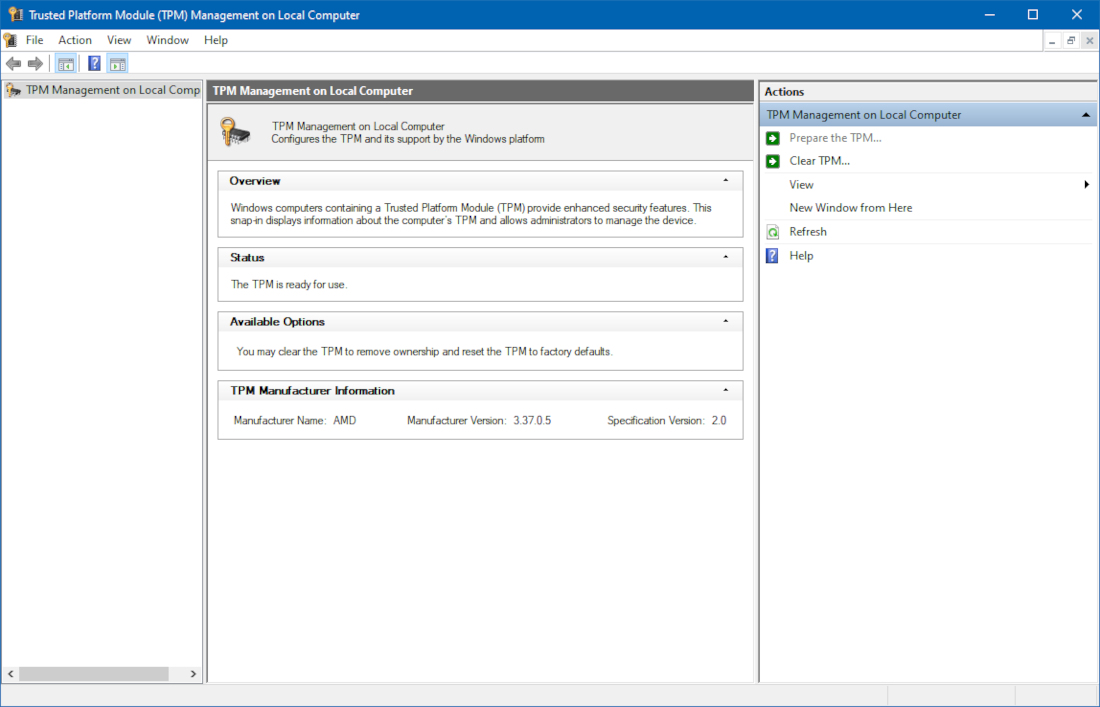Open the File menu
This screenshot has height=707, width=1100.
(x=34, y=40)
